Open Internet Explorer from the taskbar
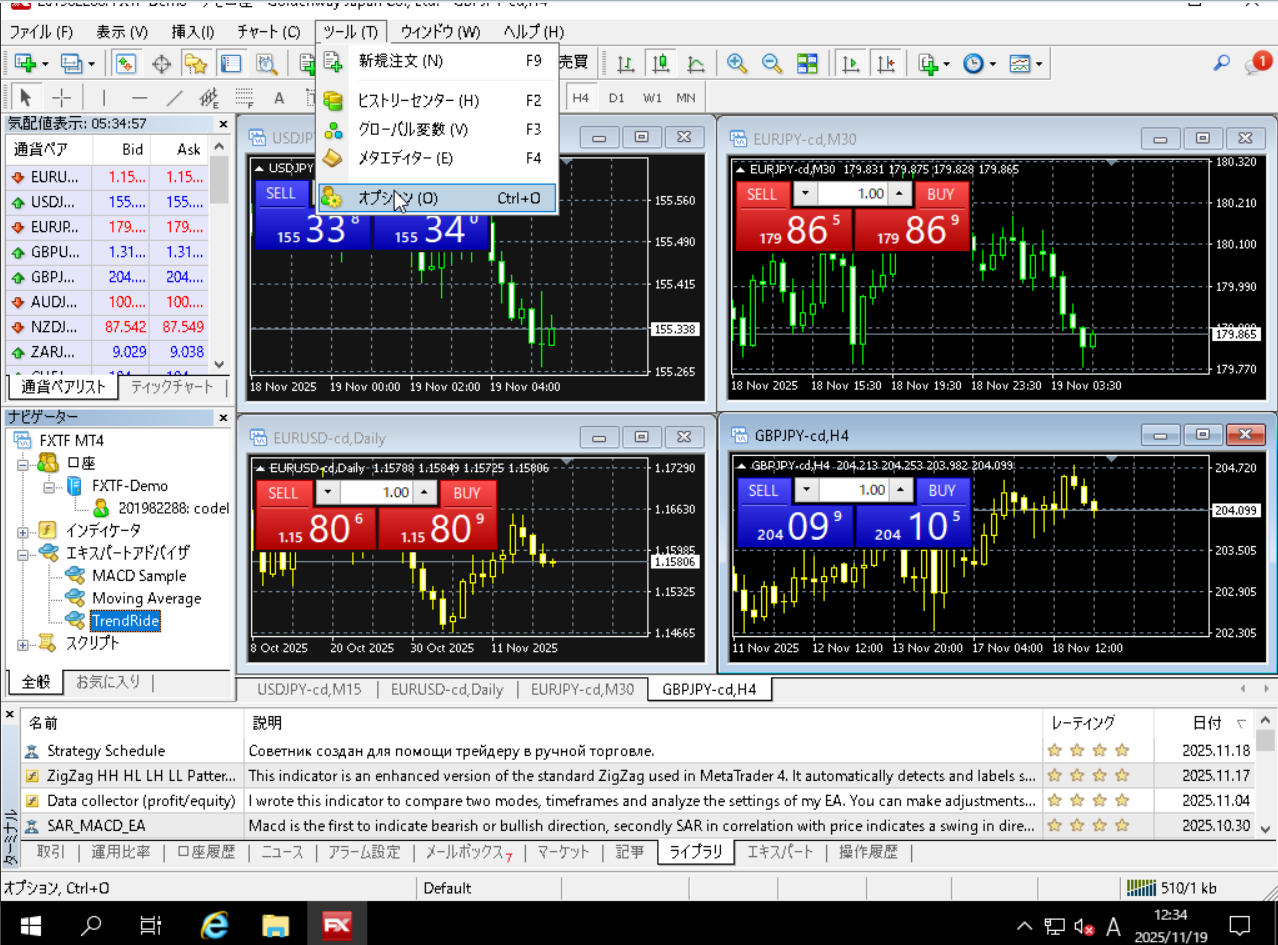Screen dimensions: 1278x945 click(x=214, y=925)
